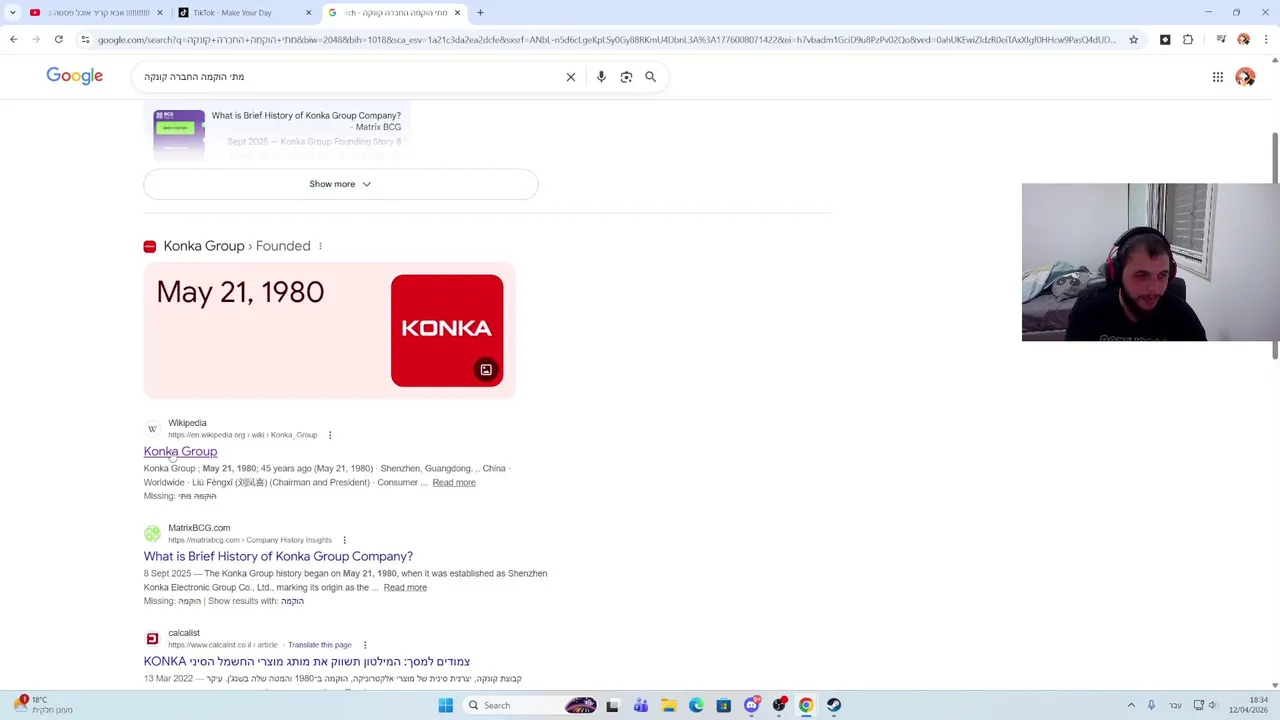Open Microsoft Store from taskbar

(x=724, y=705)
